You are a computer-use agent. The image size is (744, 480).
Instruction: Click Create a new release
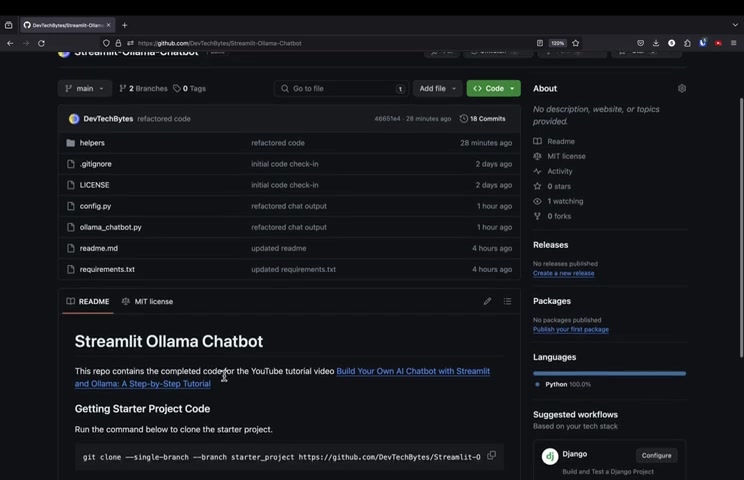click(563, 273)
